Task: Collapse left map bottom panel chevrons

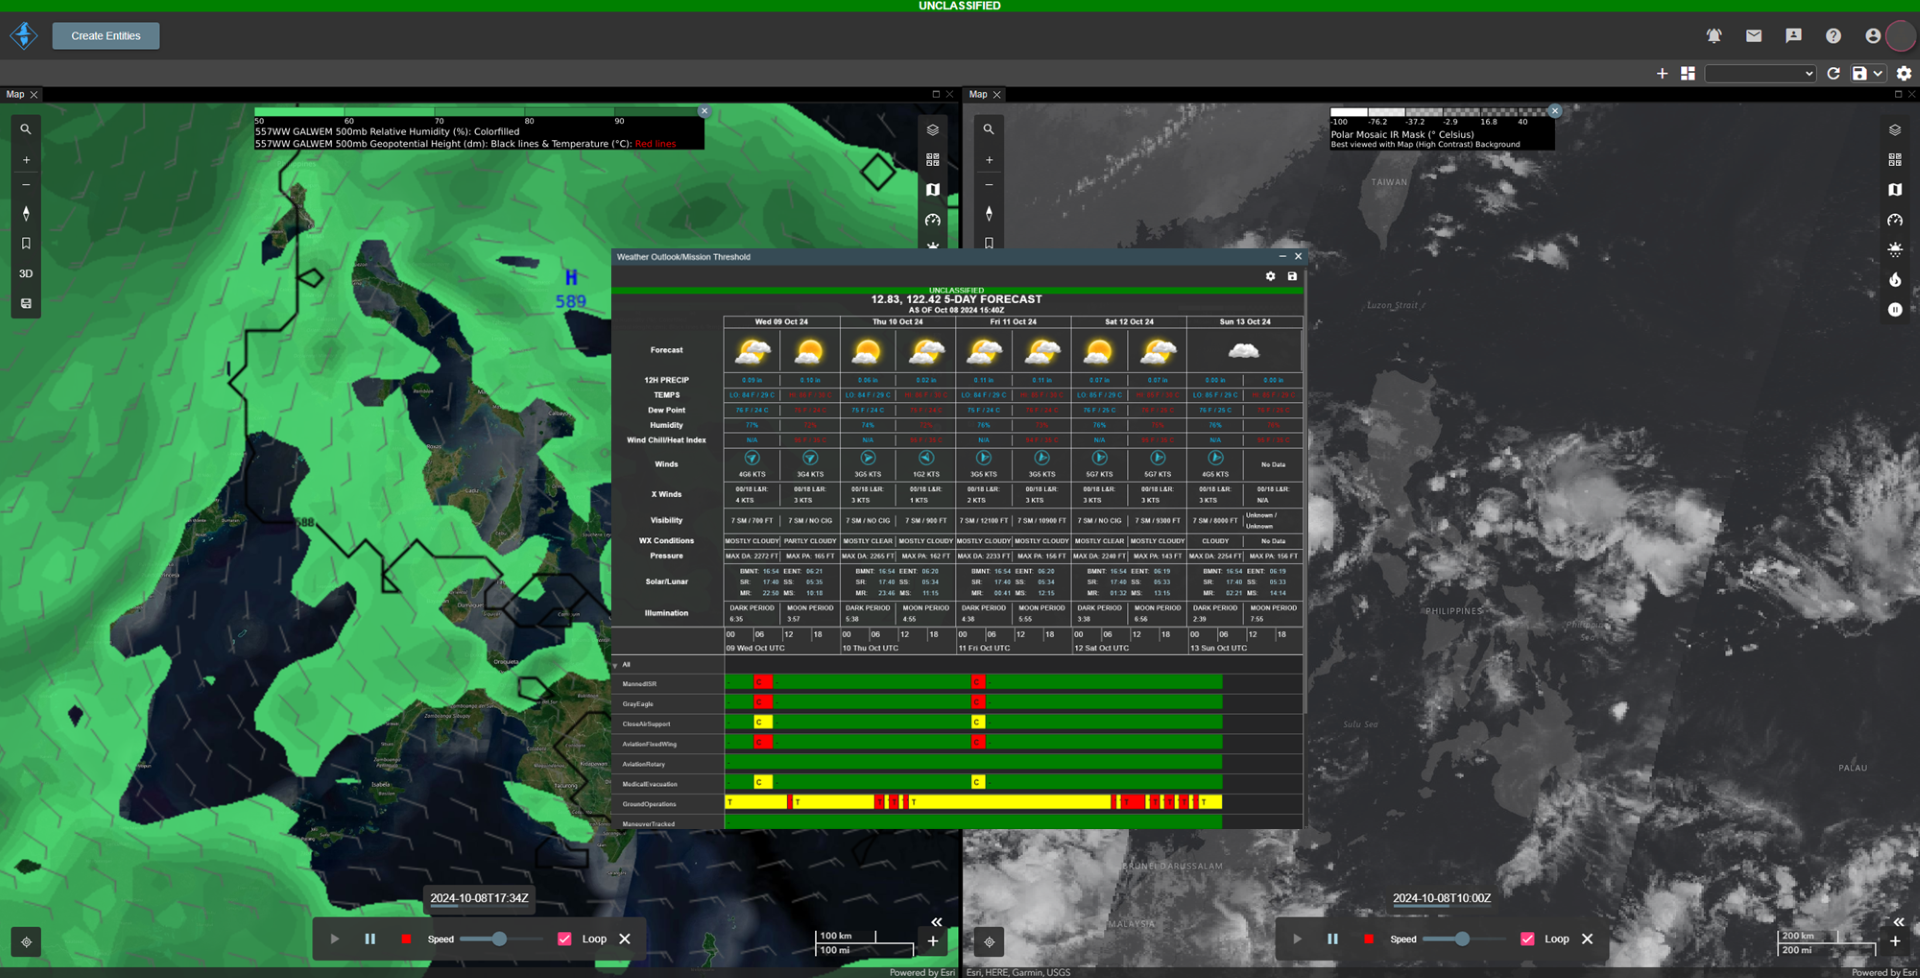Action: click(937, 922)
